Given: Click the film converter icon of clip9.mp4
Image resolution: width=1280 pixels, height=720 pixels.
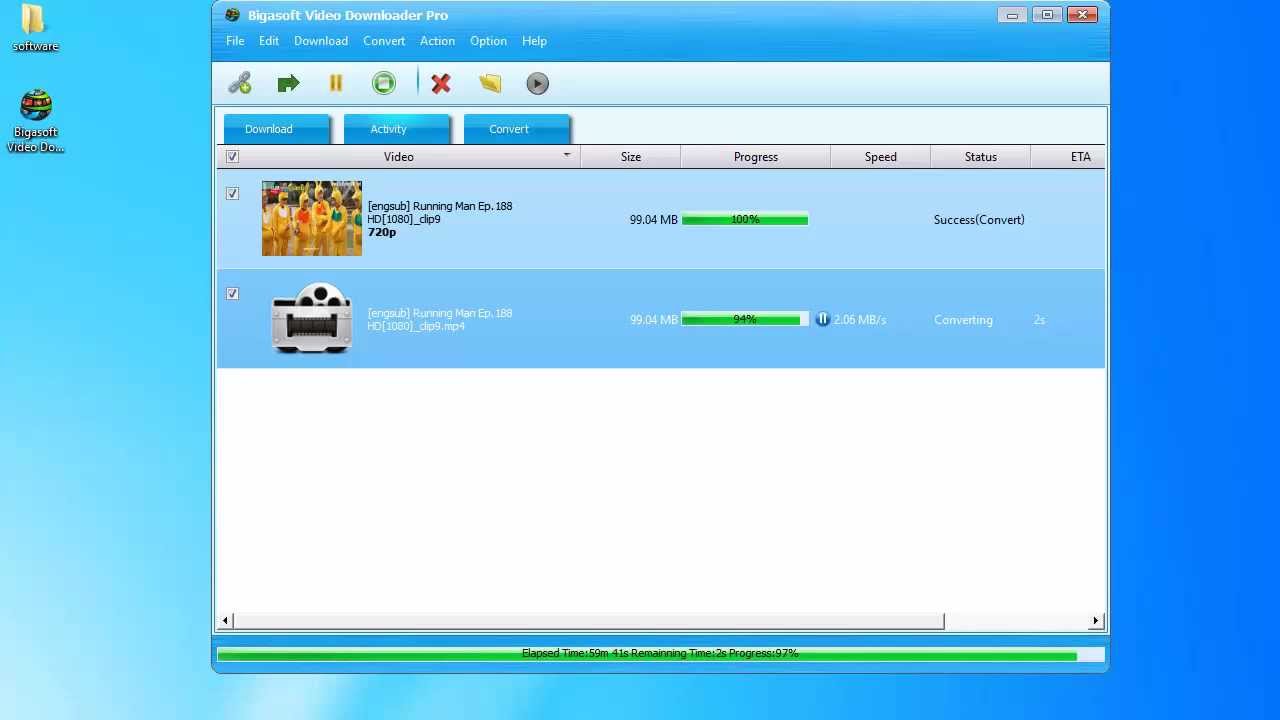Looking at the screenshot, I should click(x=312, y=318).
